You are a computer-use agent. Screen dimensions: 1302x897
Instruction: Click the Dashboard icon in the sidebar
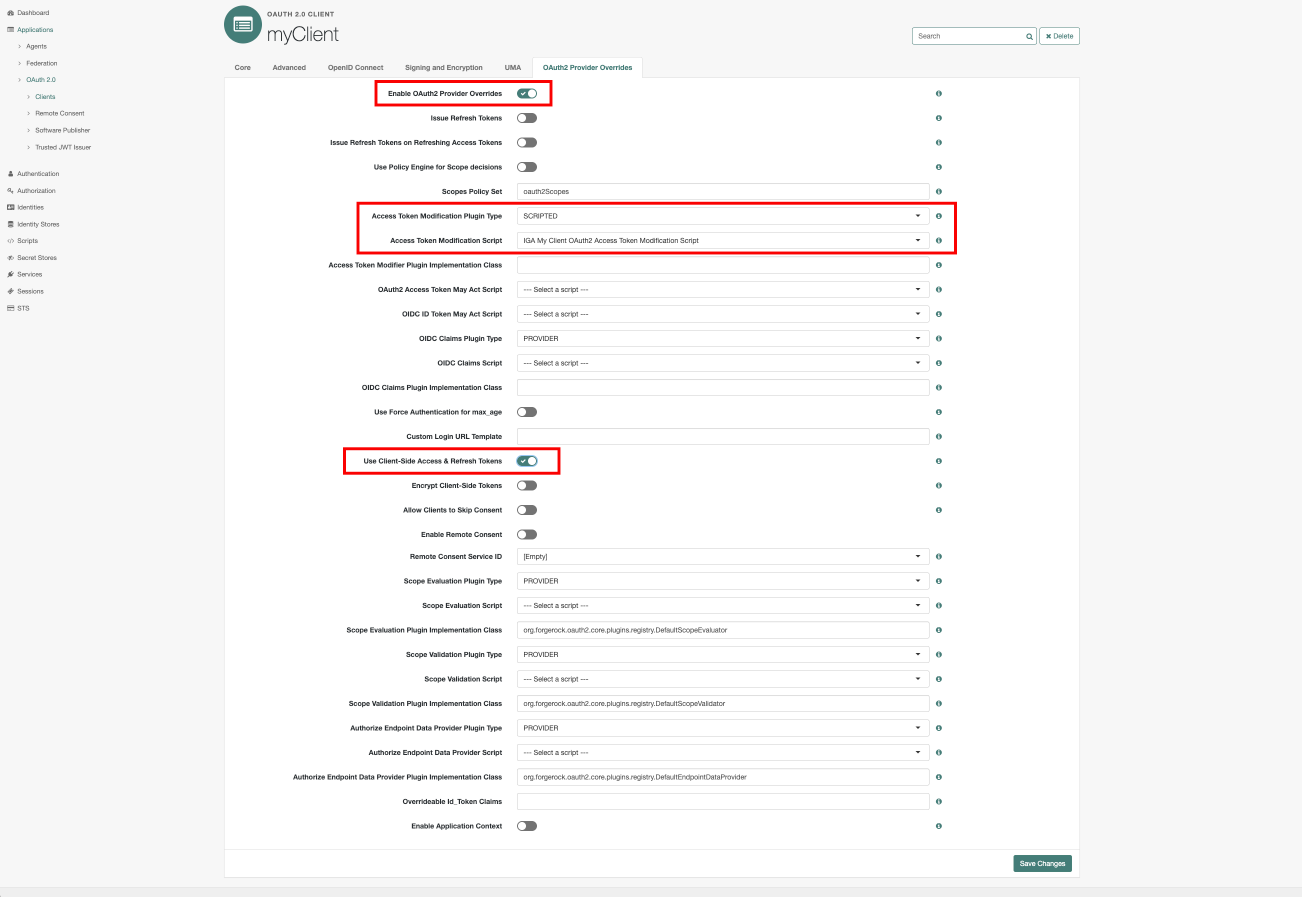click(x=9, y=12)
